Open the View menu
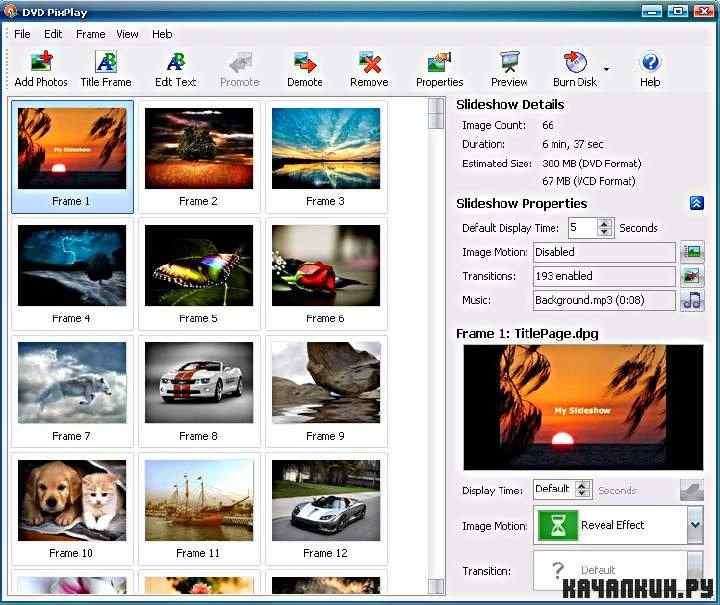 127,34
